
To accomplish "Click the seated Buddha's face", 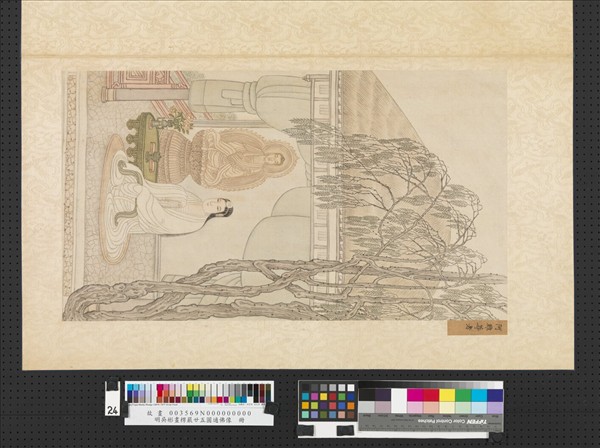I will [276, 158].
